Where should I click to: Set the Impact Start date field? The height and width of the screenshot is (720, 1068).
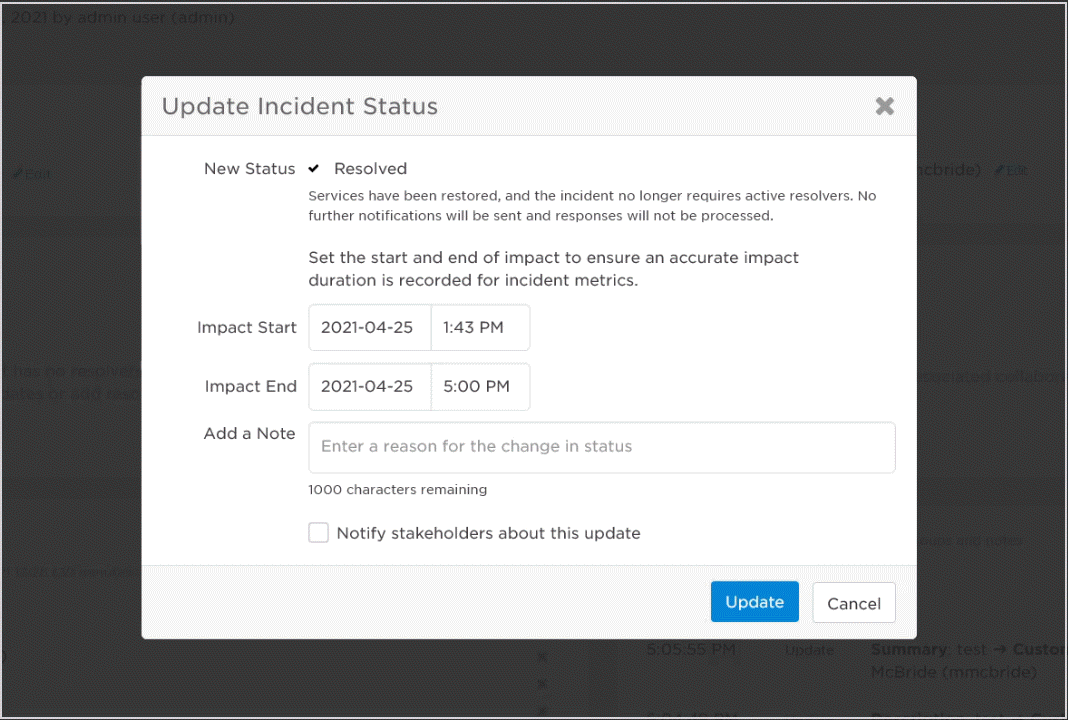[x=370, y=328]
